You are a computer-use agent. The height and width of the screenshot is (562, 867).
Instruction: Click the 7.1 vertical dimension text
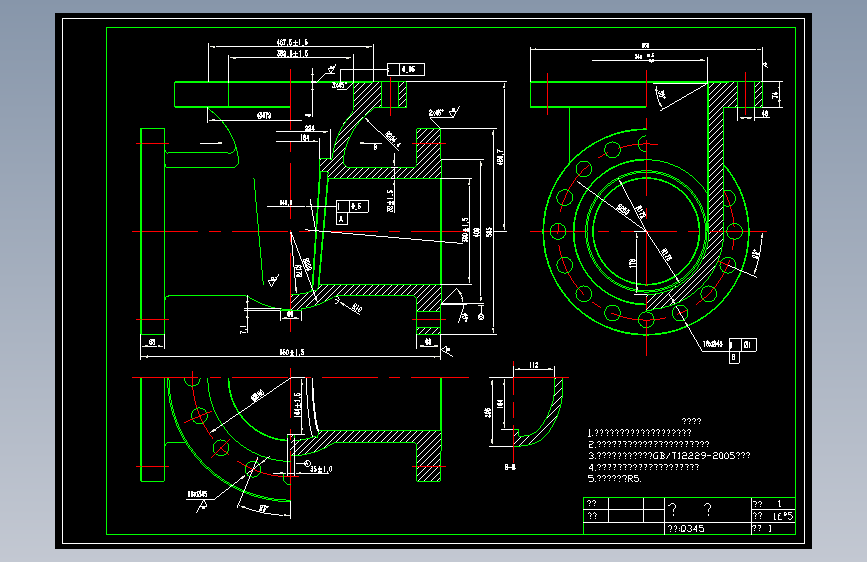click(243, 329)
